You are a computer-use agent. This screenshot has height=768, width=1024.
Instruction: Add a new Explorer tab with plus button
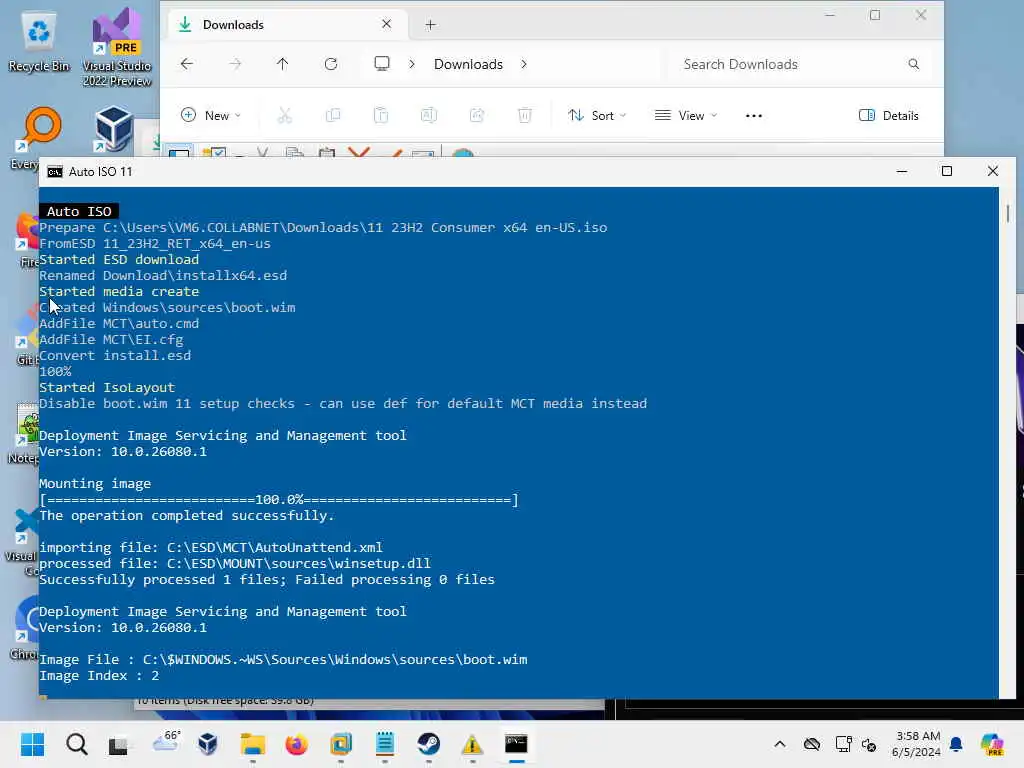click(430, 25)
